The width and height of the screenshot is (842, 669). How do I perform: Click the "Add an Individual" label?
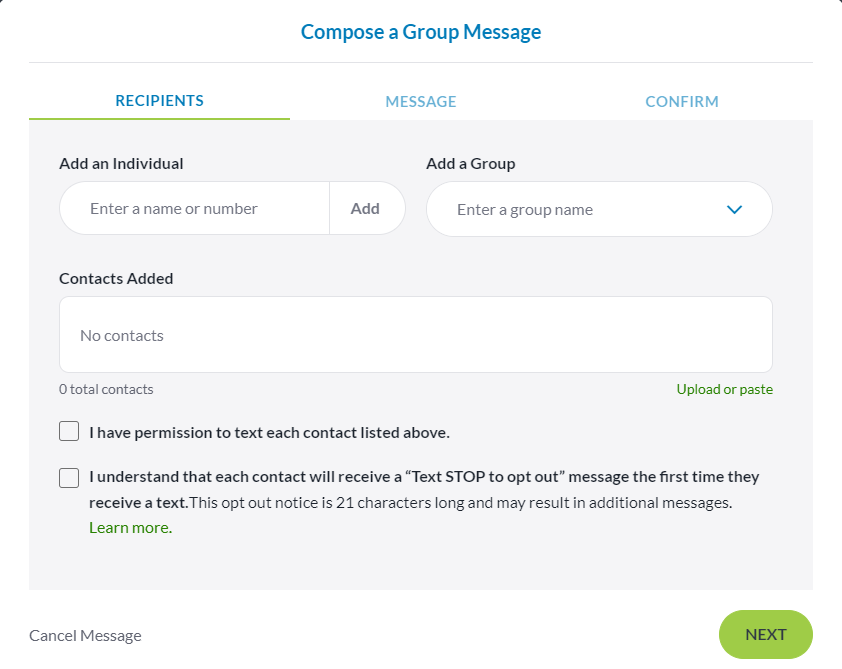point(121,164)
